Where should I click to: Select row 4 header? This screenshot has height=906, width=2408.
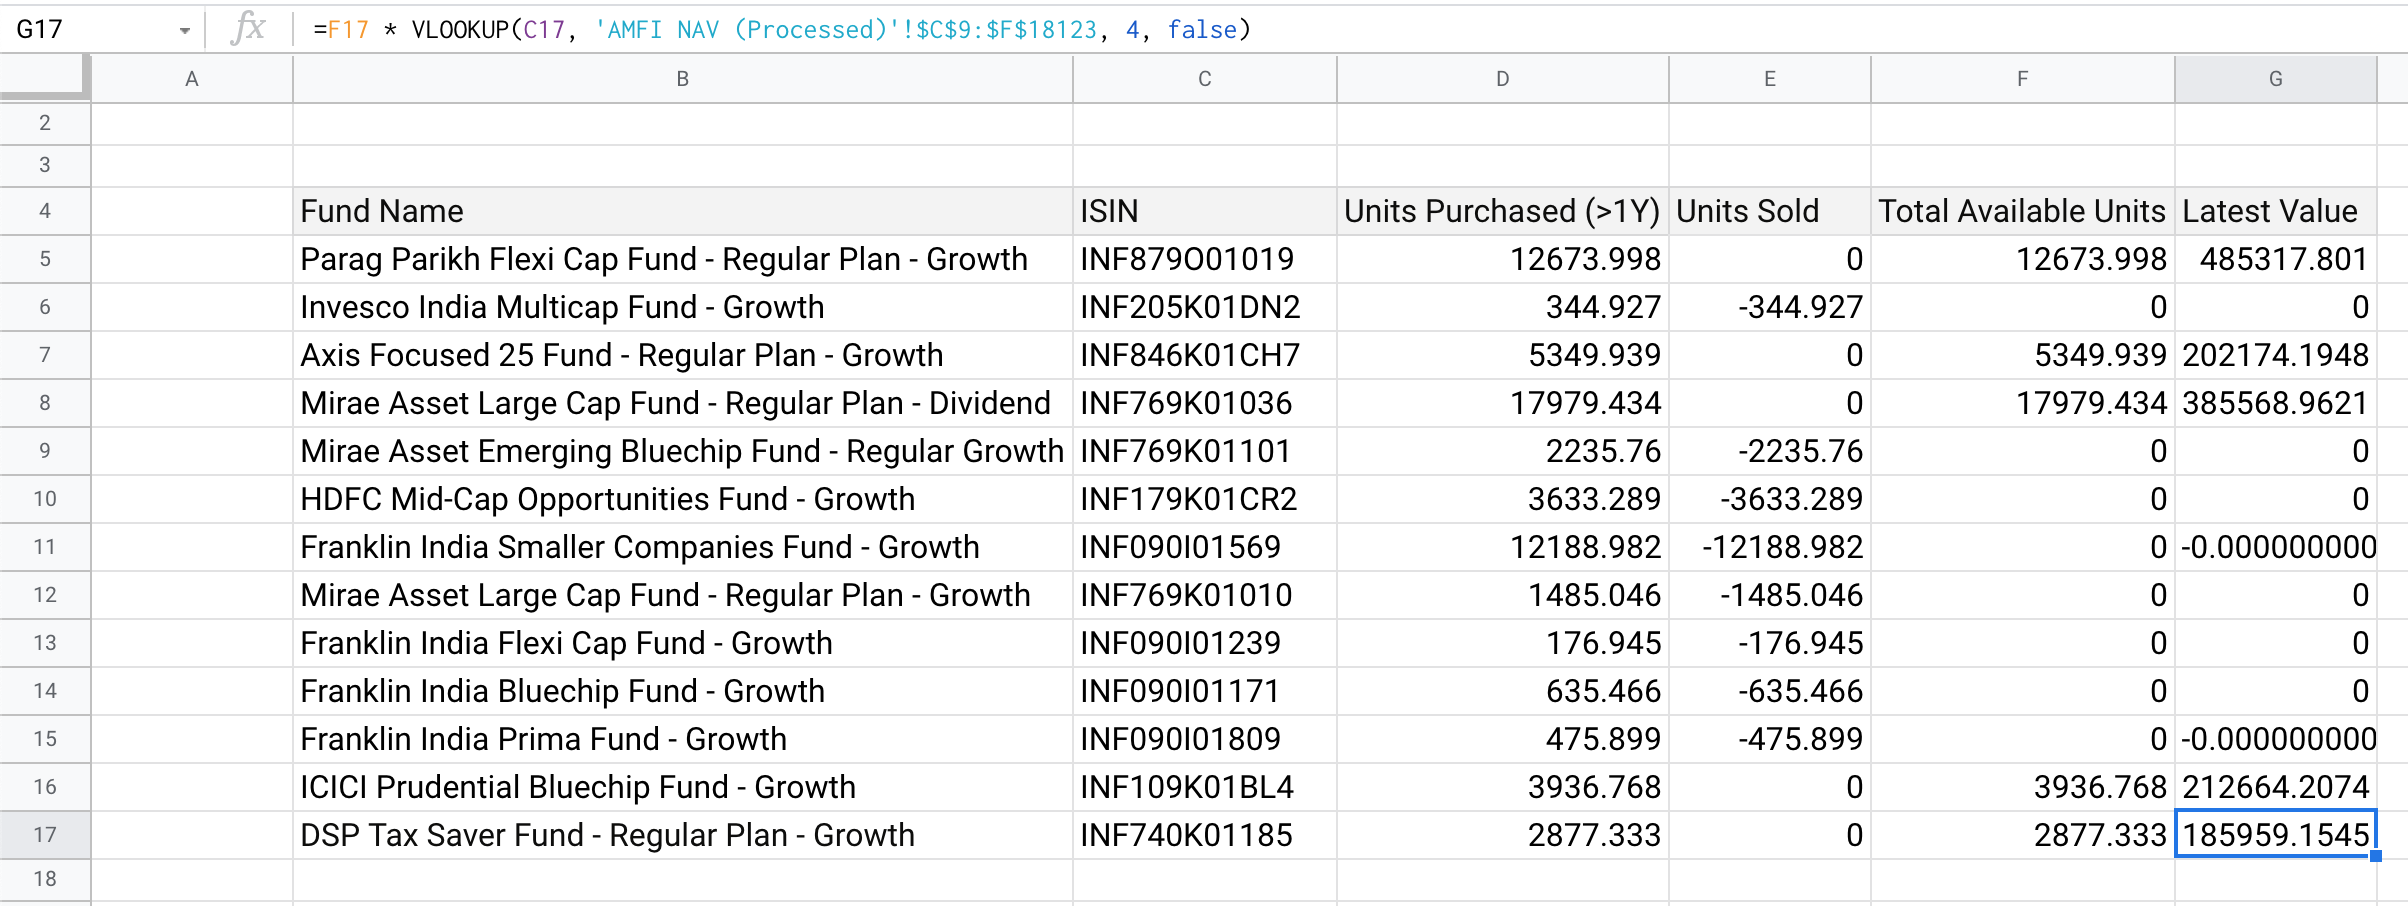45,211
